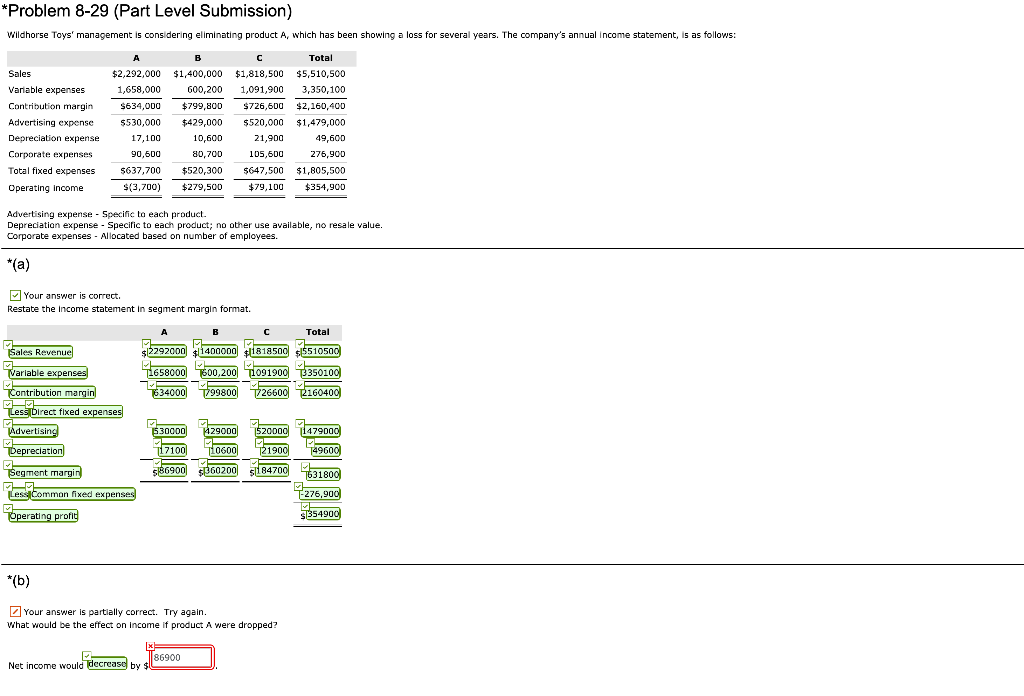Open the Variable expenses row label dropdown

point(48,373)
